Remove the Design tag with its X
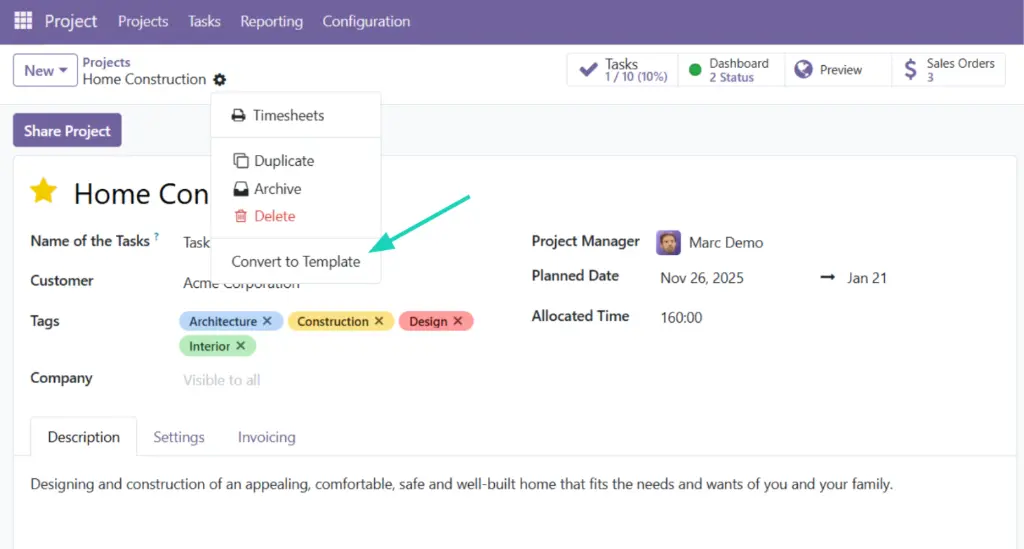The image size is (1024, 549). coord(458,321)
